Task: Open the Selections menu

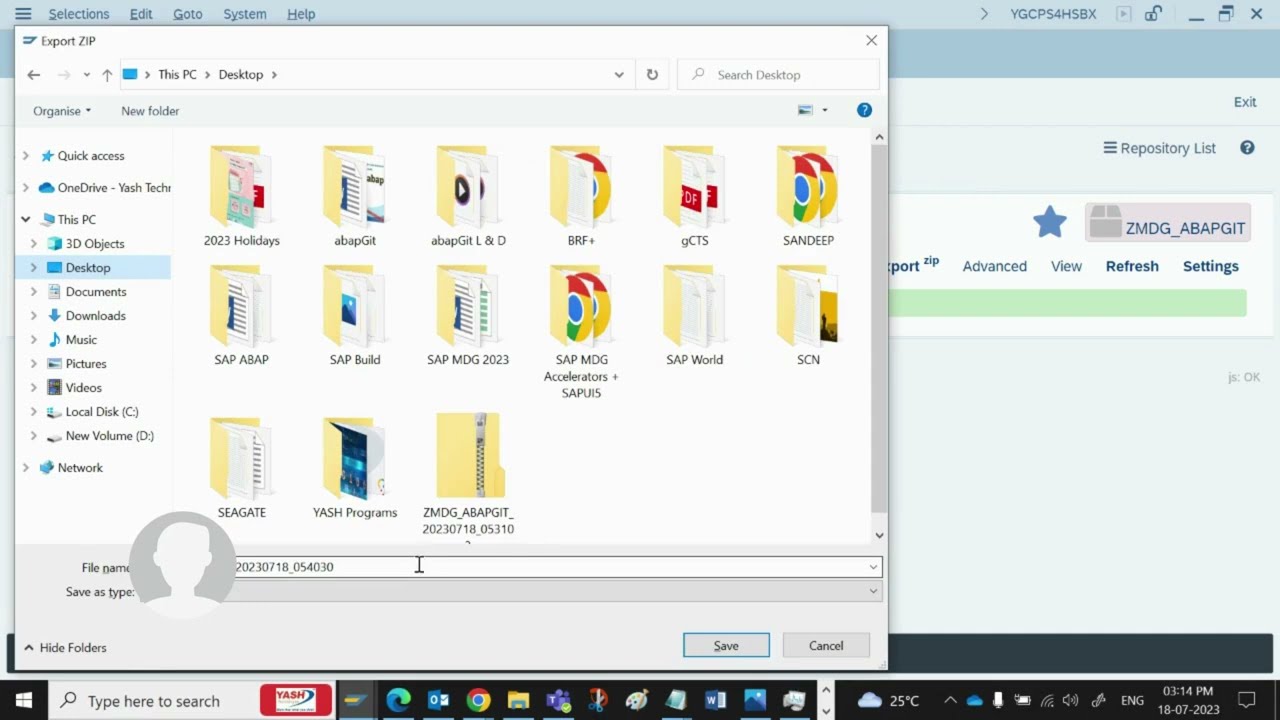Action: 79,14
